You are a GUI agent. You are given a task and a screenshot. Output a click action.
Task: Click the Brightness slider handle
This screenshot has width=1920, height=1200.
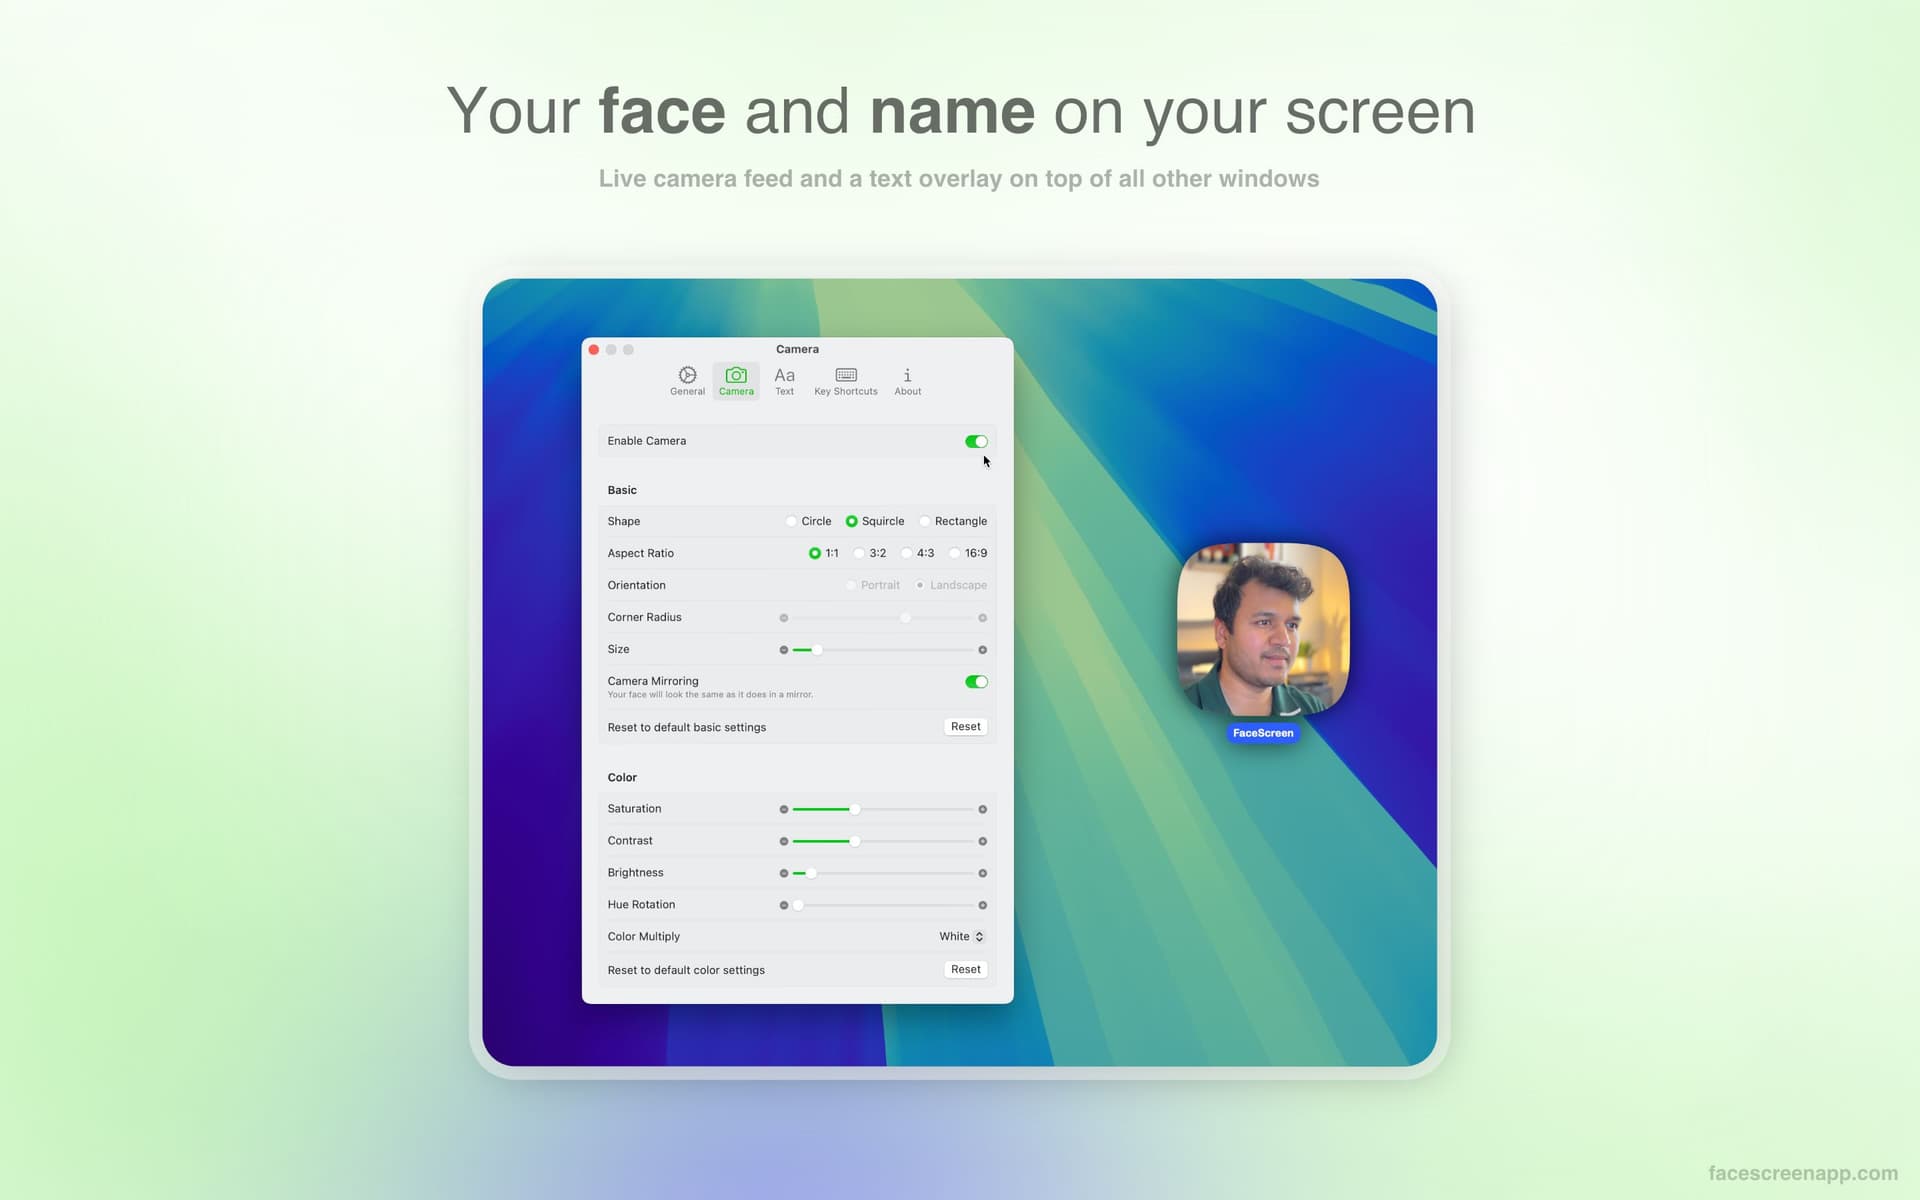click(x=811, y=873)
